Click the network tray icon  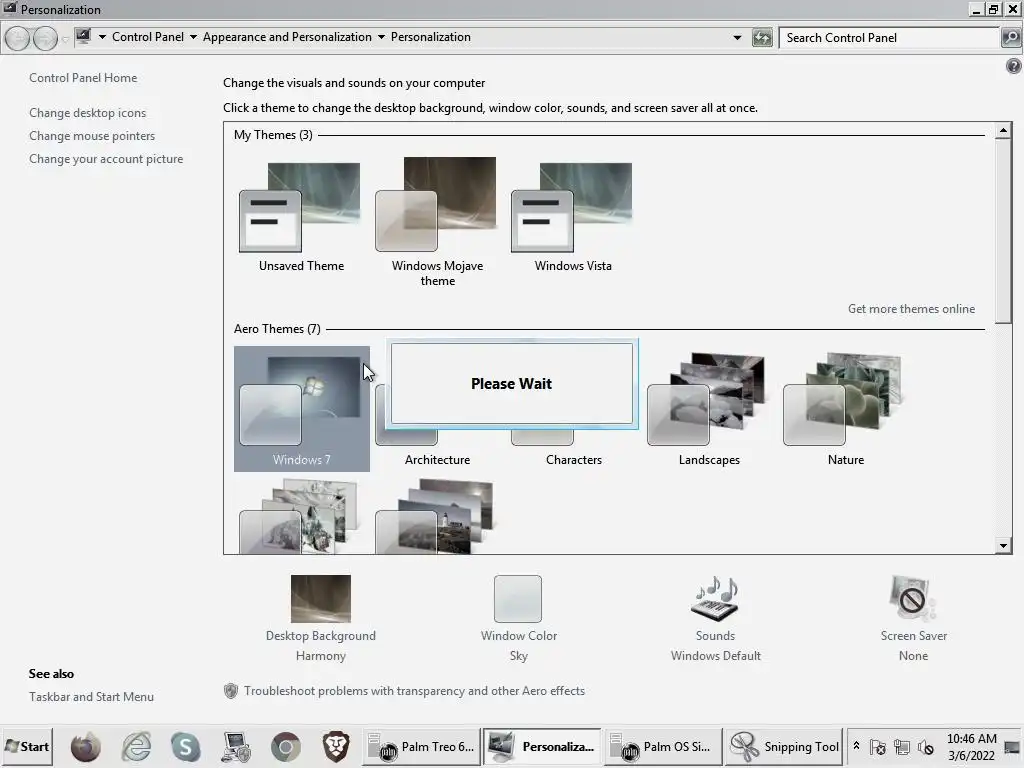902,746
